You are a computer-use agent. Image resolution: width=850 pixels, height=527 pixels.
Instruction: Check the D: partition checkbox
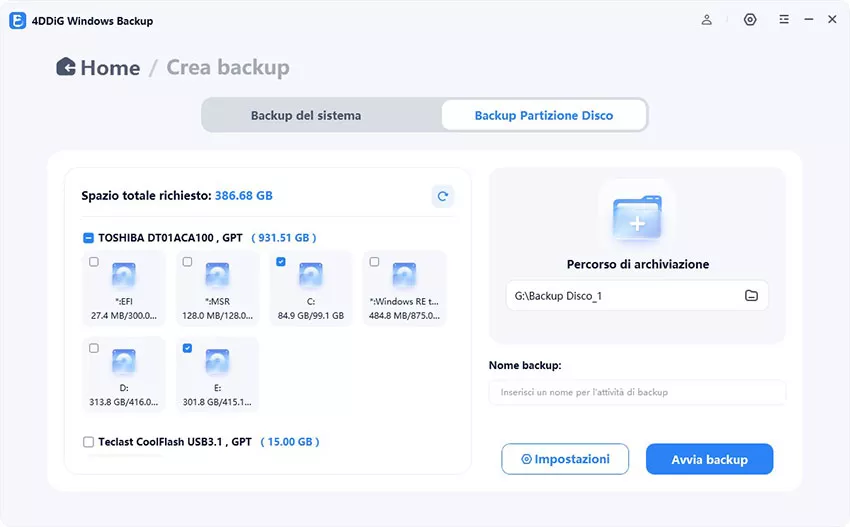pos(94,348)
